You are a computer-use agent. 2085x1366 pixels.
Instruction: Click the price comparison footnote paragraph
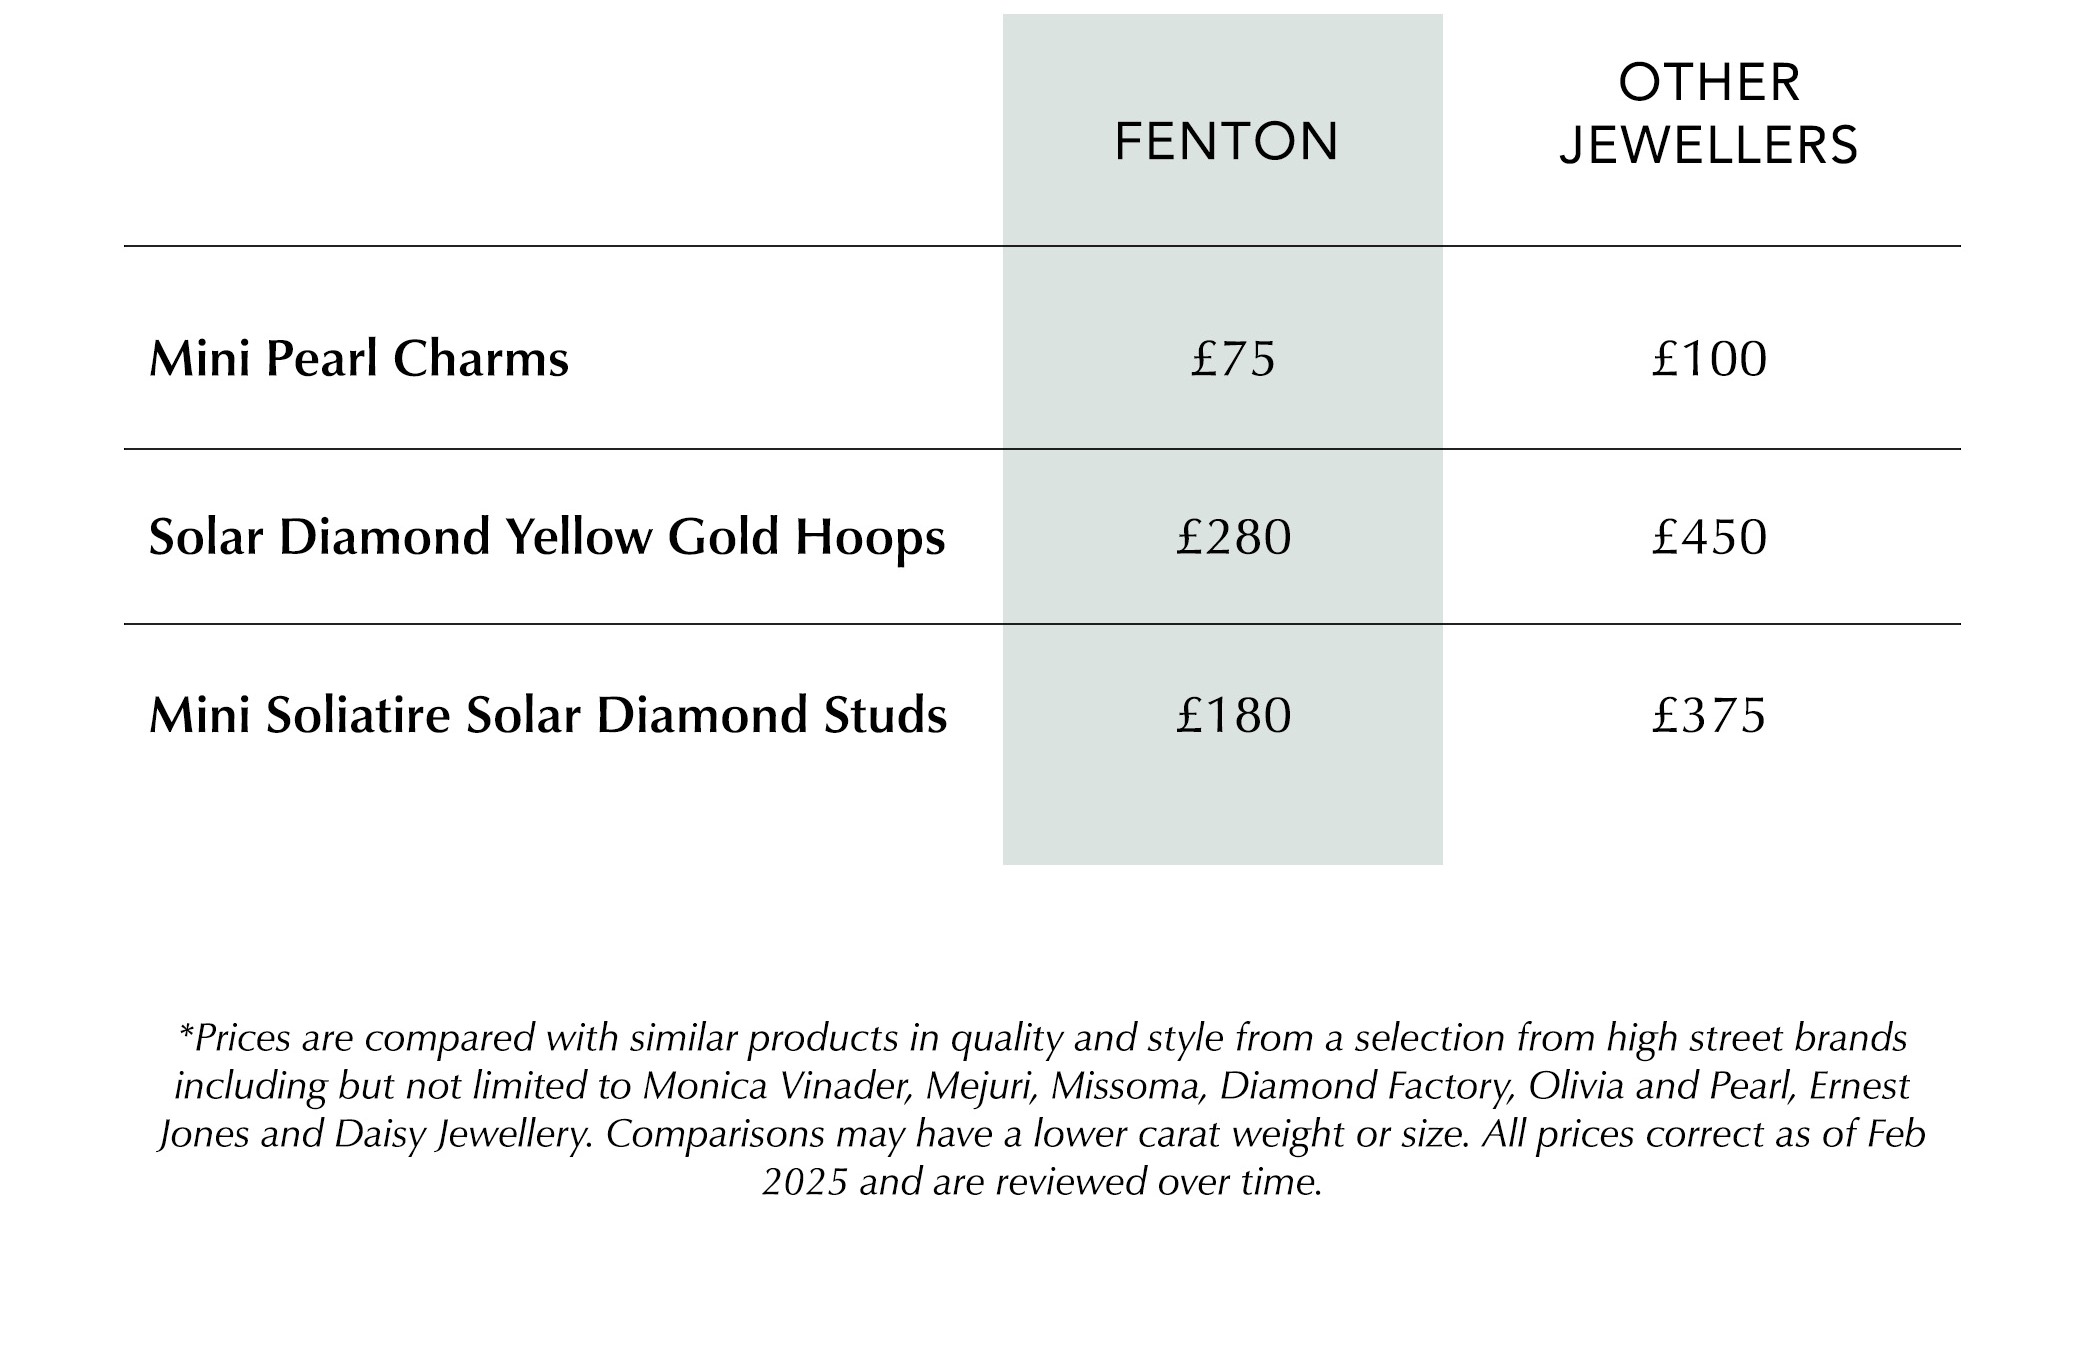coord(1042,1110)
